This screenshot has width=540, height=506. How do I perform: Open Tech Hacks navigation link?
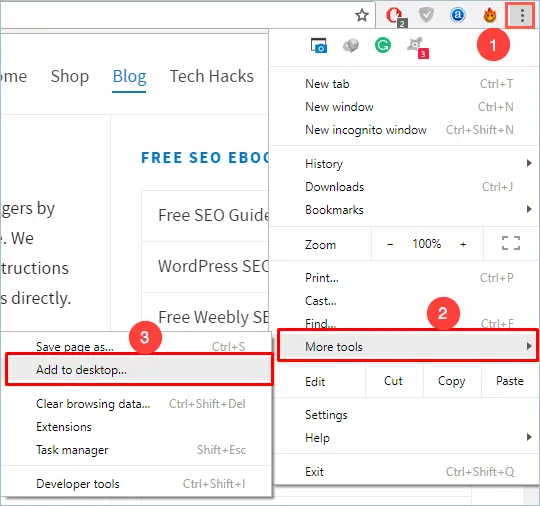[x=212, y=76]
